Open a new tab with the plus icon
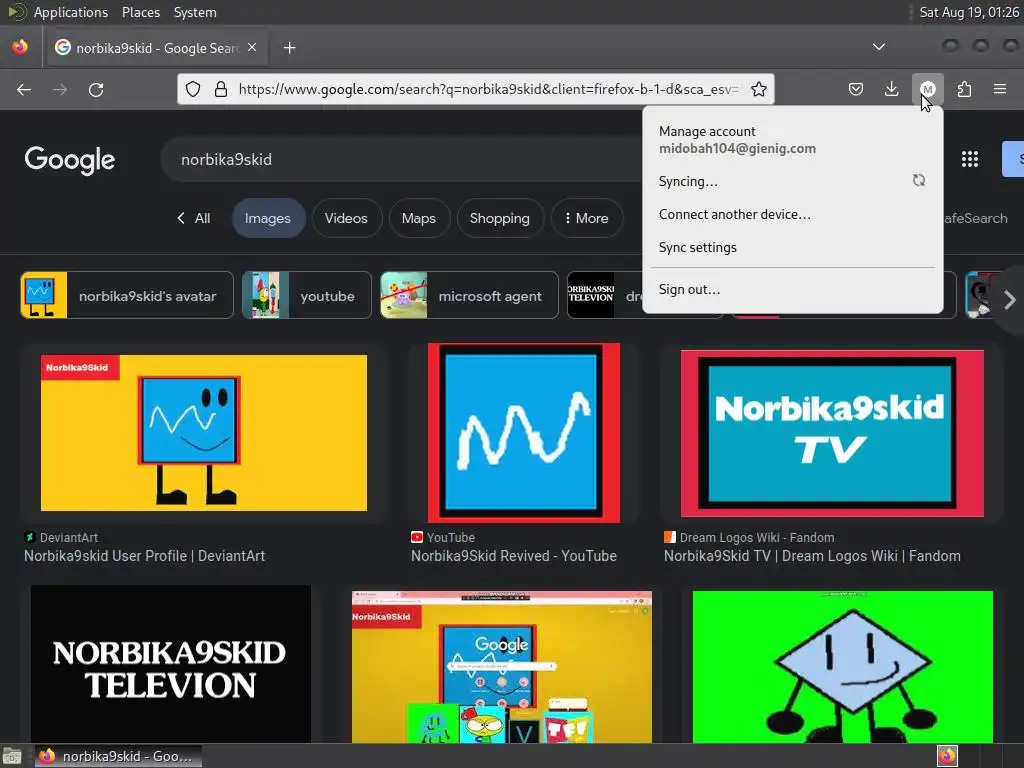The image size is (1024, 768). pos(289,48)
